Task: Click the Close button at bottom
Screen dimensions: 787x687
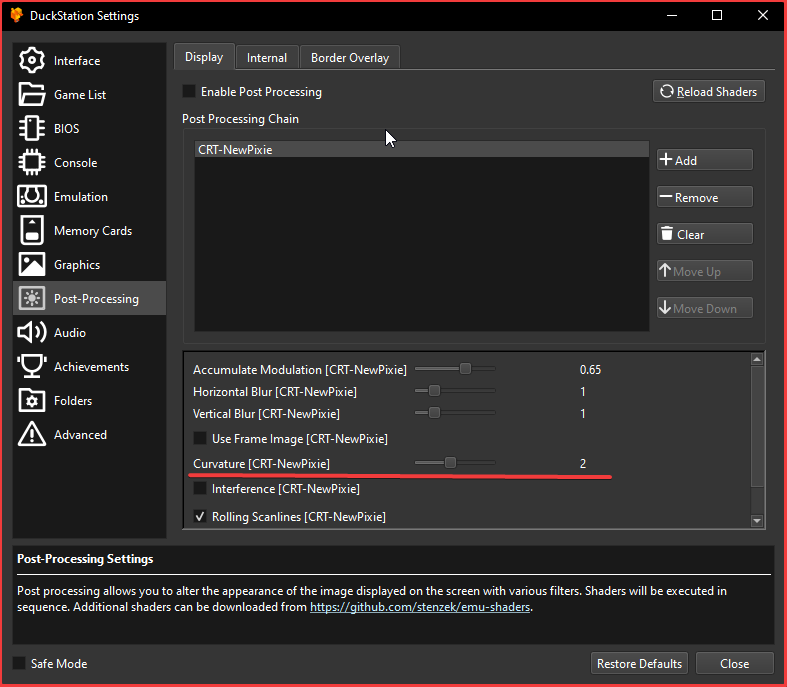Action: pos(734,663)
